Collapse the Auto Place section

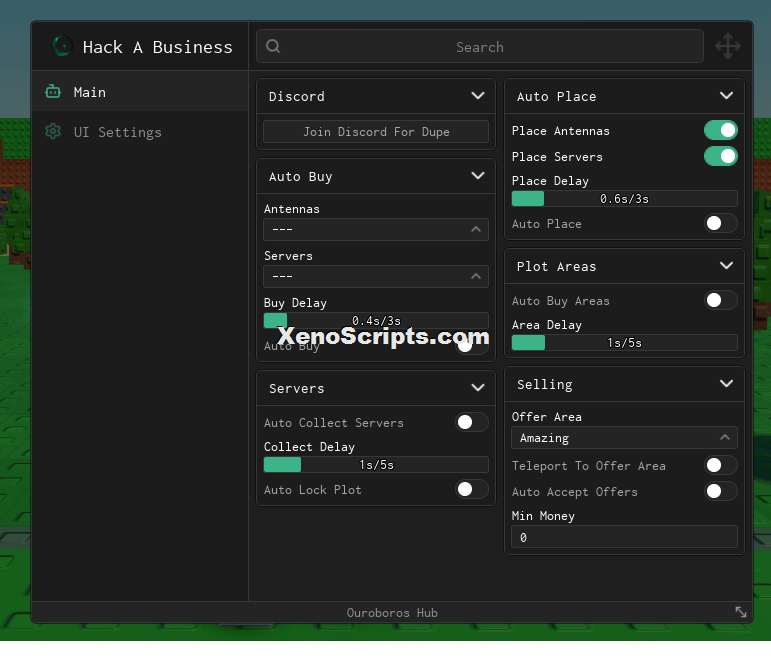(726, 95)
